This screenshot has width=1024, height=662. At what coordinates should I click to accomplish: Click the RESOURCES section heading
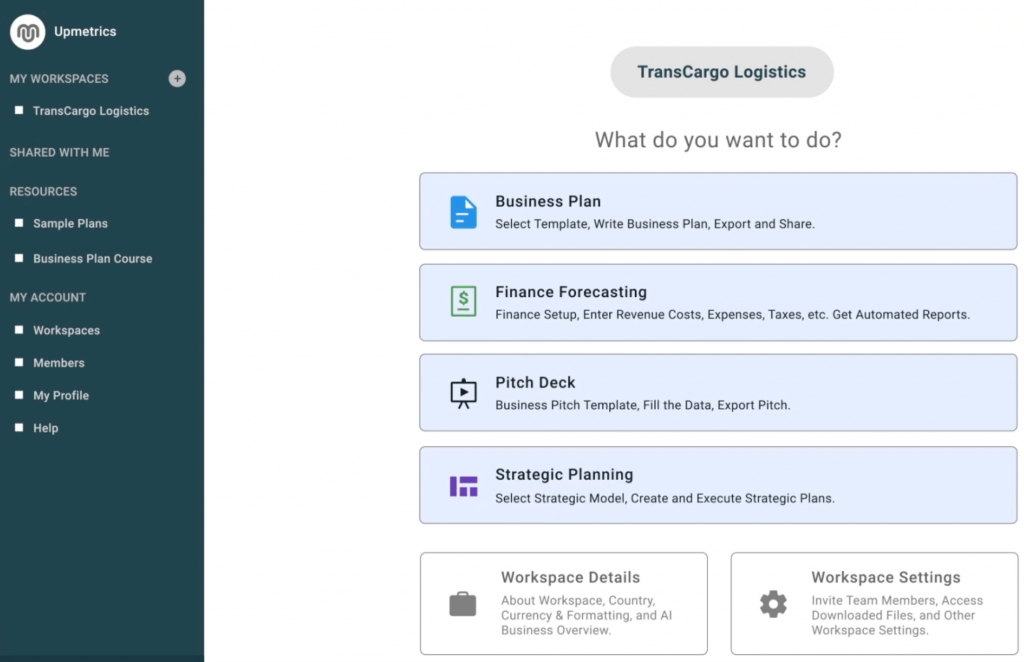43,191
